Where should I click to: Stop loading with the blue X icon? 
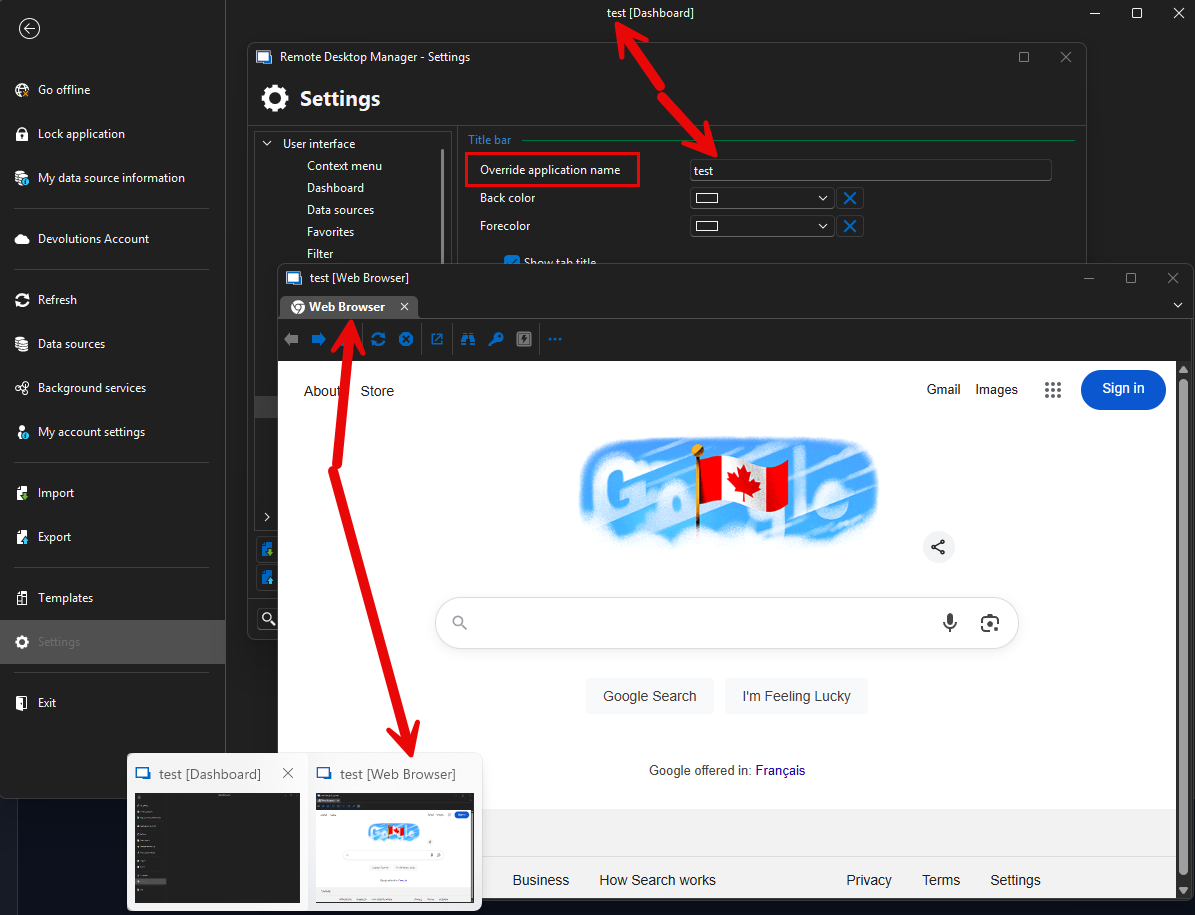tap(406, 340)
